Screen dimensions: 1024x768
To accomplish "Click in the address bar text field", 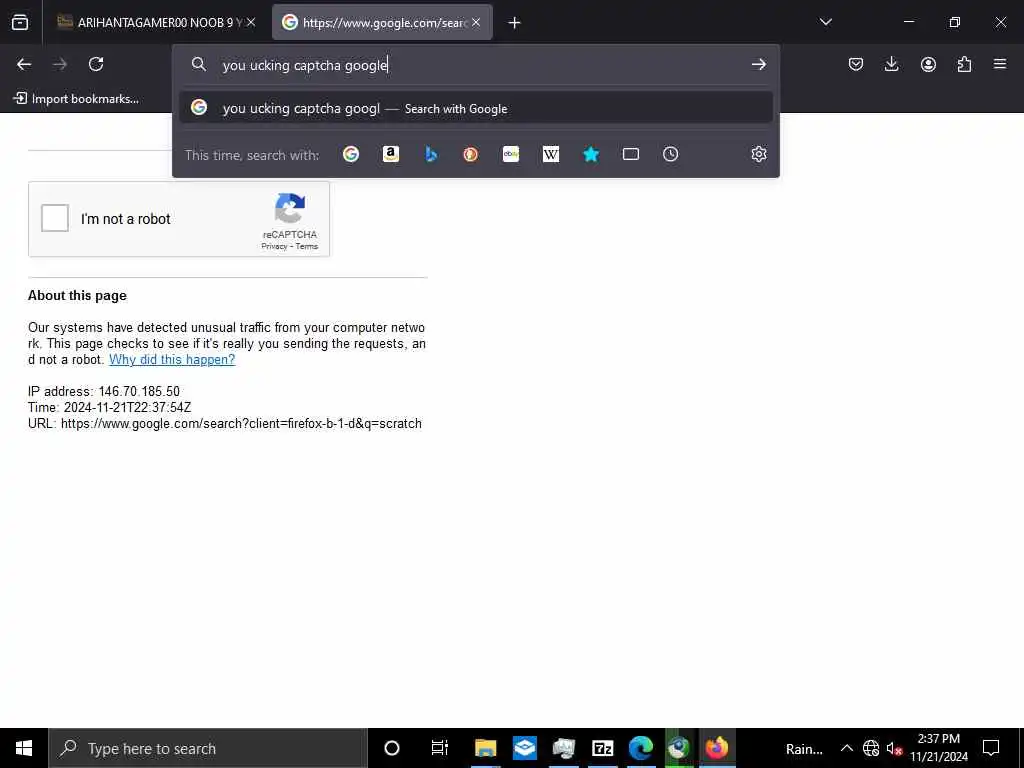I will 477,65.
